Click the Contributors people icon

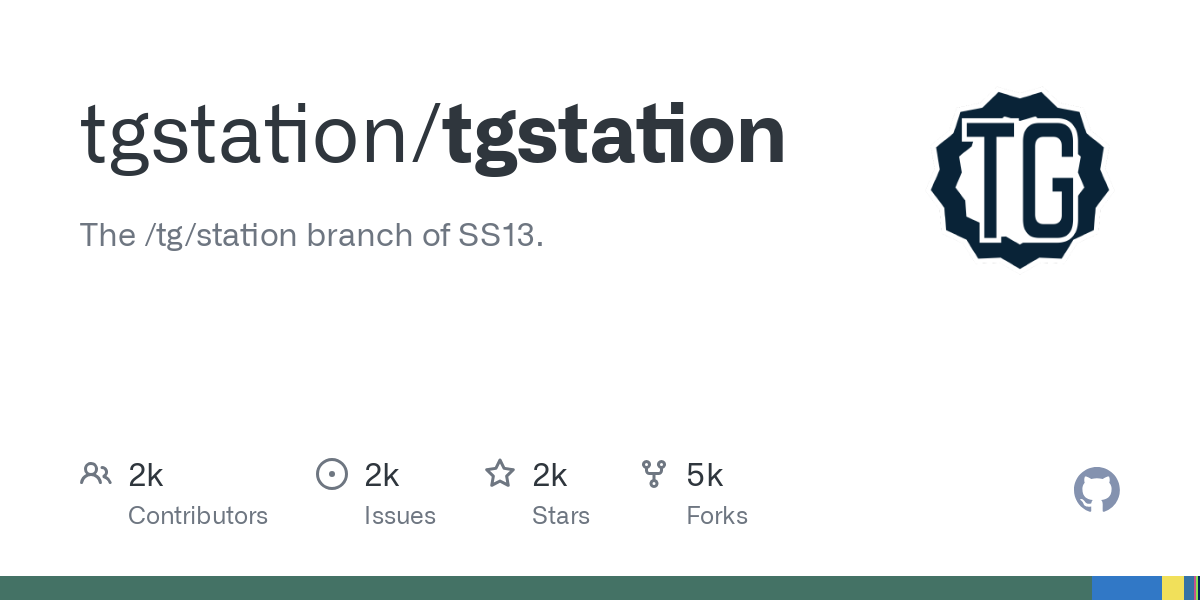[96, 474]
